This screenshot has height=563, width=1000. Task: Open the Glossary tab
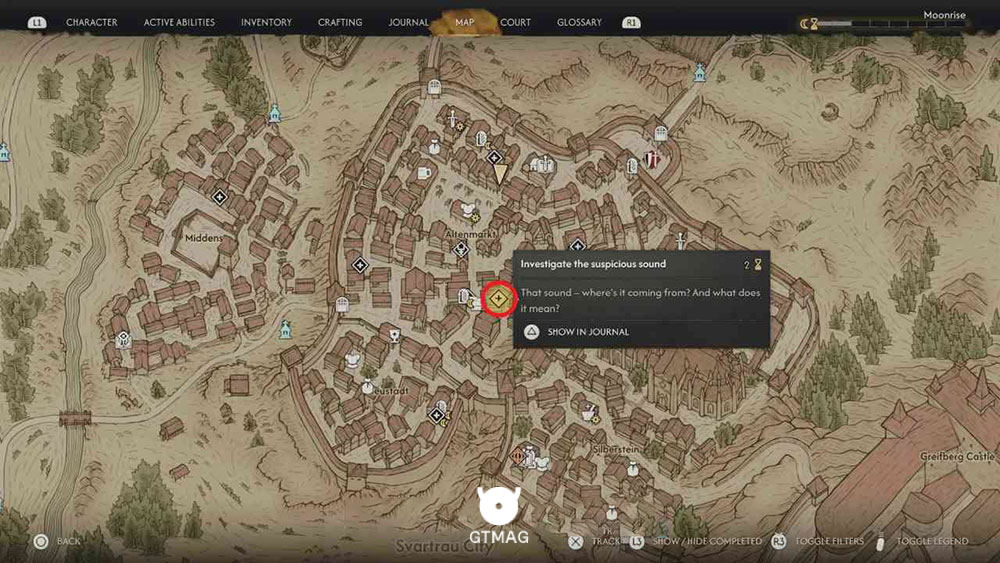point(579,22)
